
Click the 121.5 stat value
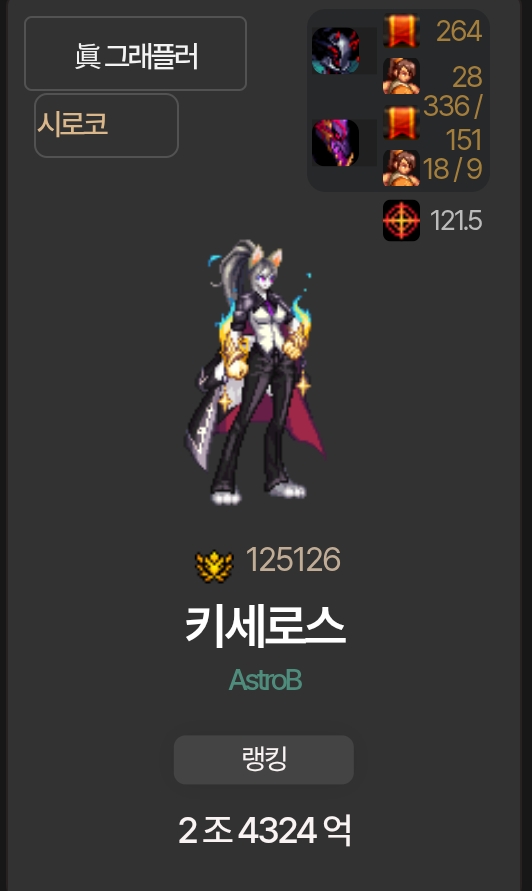(x=456, y=220)
